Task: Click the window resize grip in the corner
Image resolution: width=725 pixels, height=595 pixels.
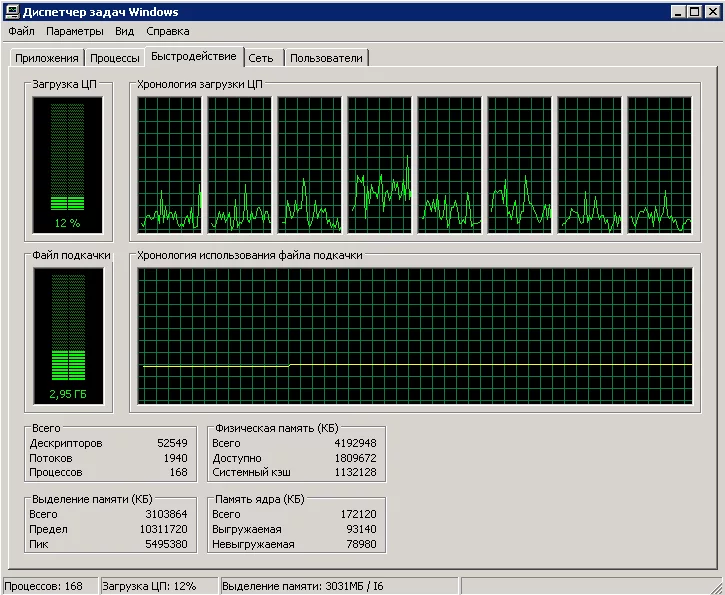Action: (716, 586)
